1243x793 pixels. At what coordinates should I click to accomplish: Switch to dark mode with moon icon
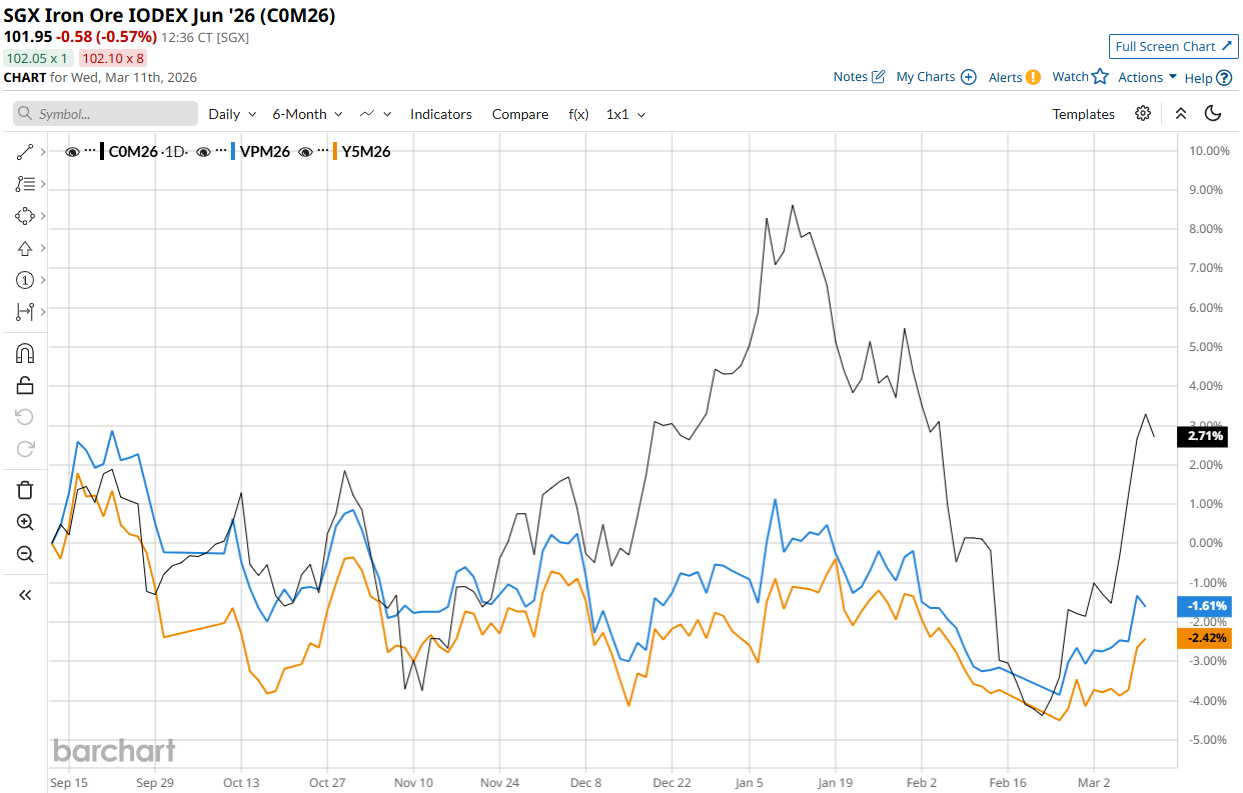[x=1213, y=114]
